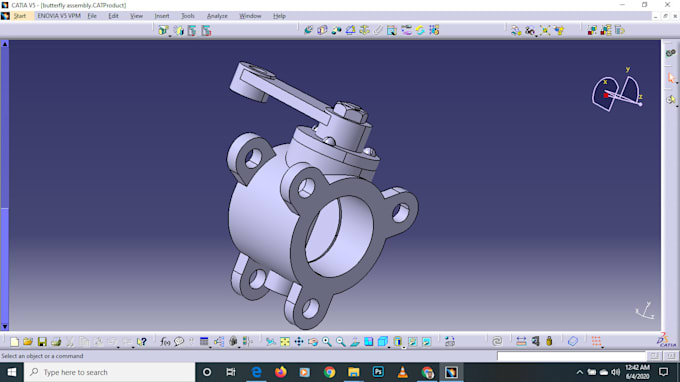680x382 pixels.
Task: Click the taskbar volume speaker icon
Action: (615, 372)
